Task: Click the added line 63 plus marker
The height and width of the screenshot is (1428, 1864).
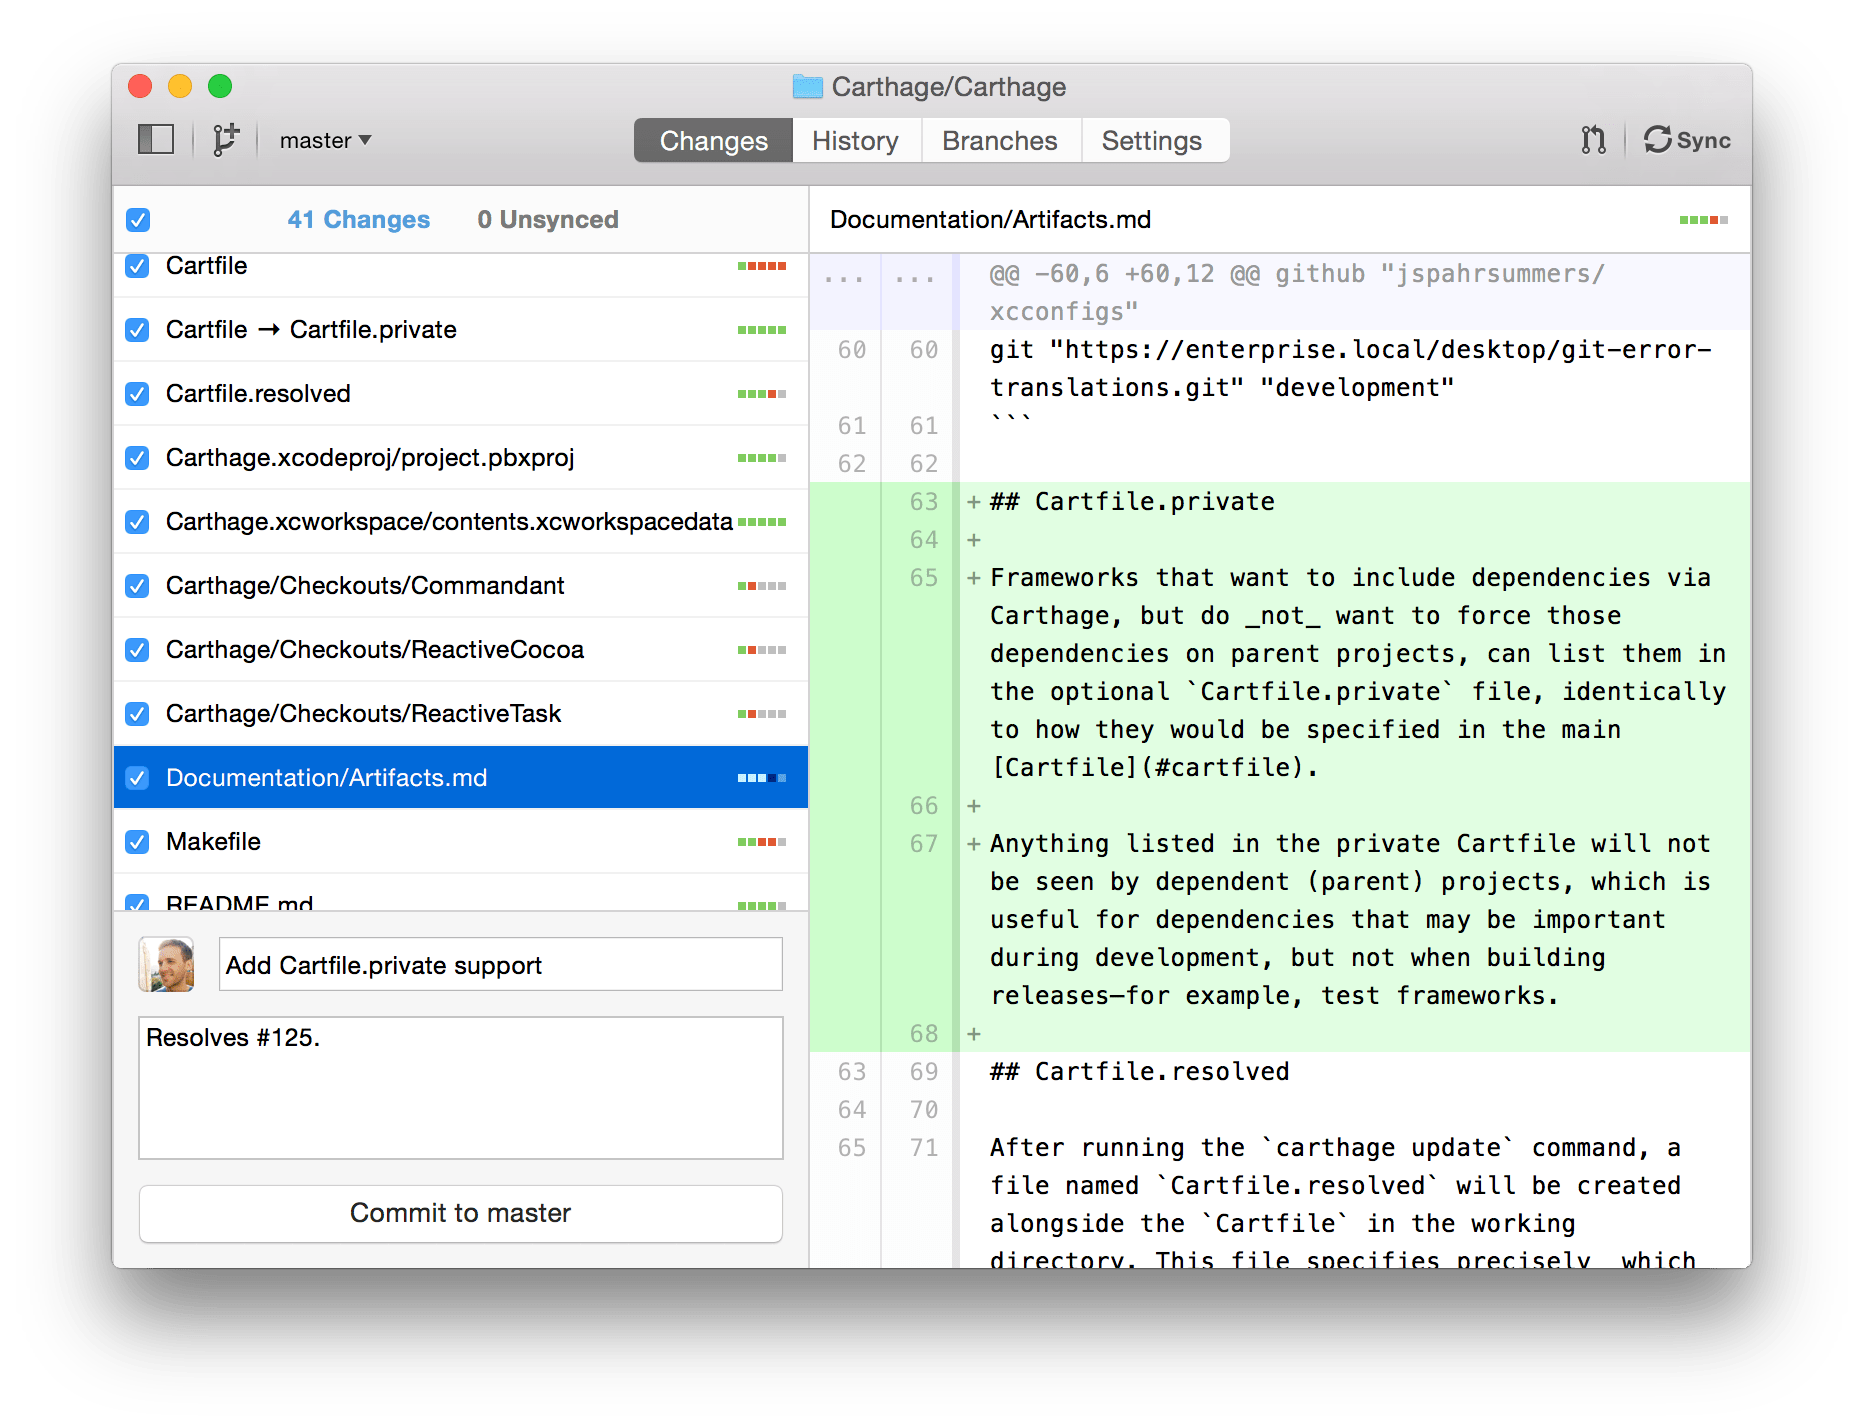Action: point(973,502)
